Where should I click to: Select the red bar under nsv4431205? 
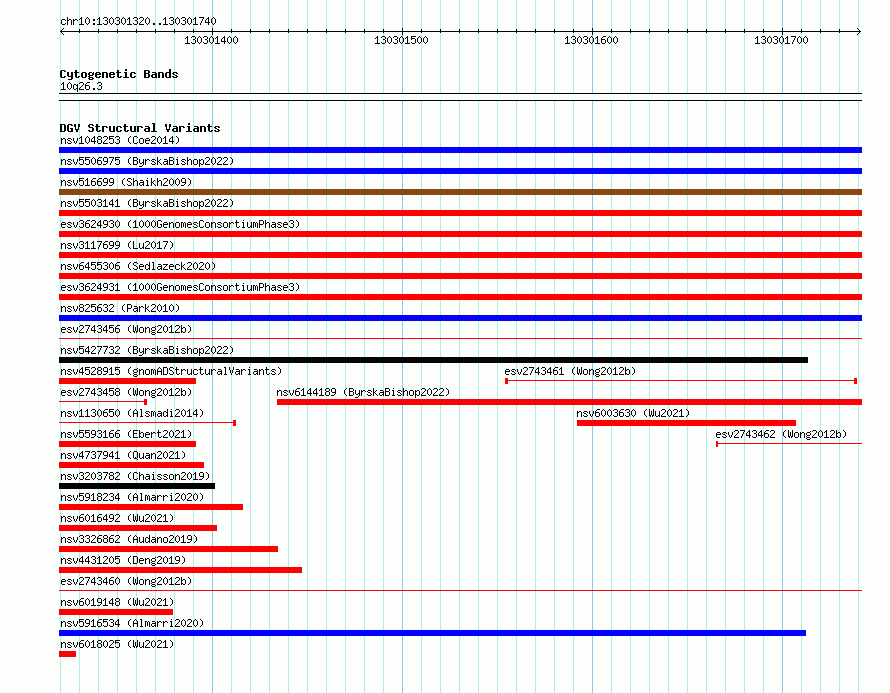pyautogui.click(x=180, y=570)
